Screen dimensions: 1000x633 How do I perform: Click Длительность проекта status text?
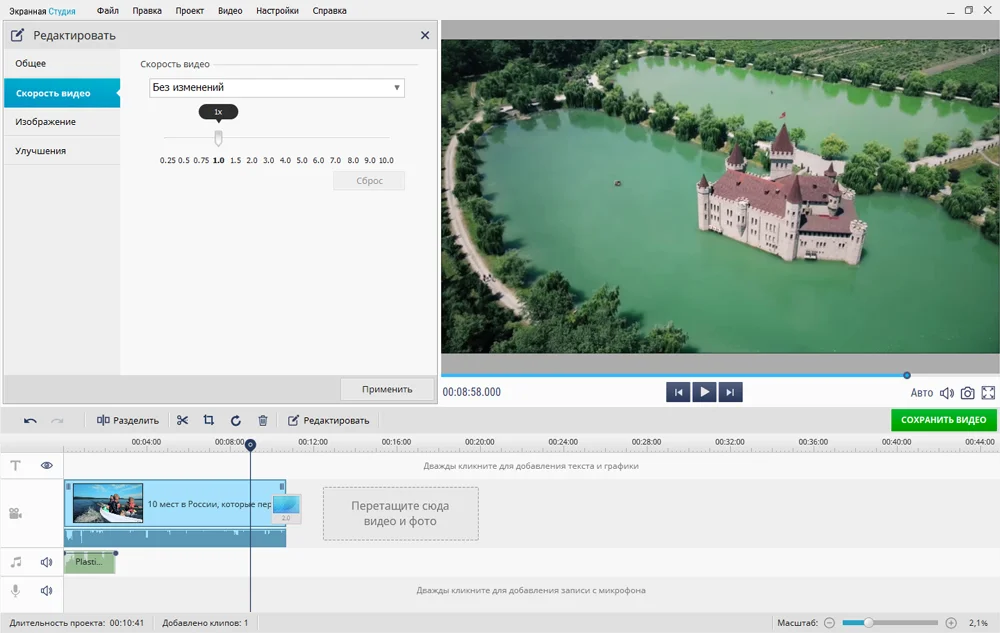[77, 623]
